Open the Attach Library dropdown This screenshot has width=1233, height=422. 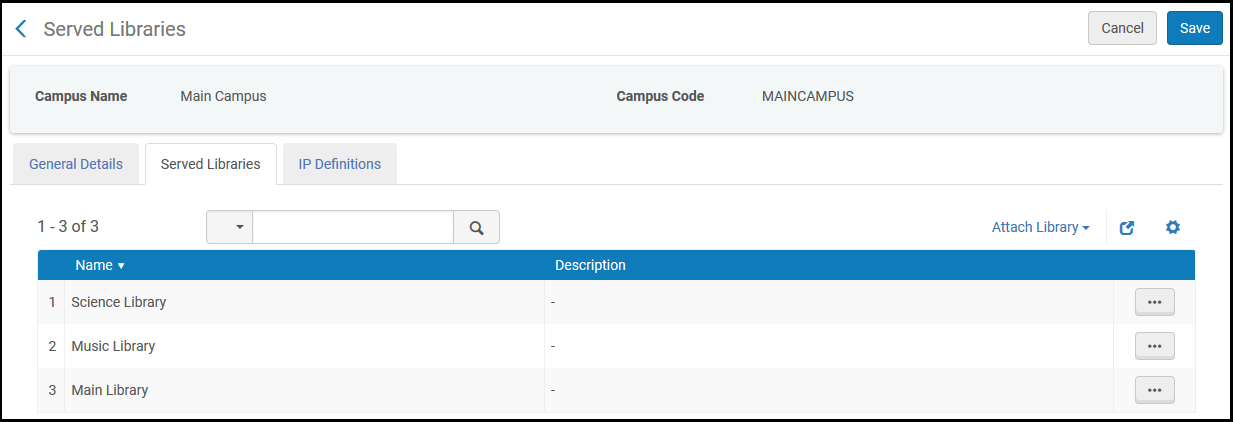[1040, 227]
